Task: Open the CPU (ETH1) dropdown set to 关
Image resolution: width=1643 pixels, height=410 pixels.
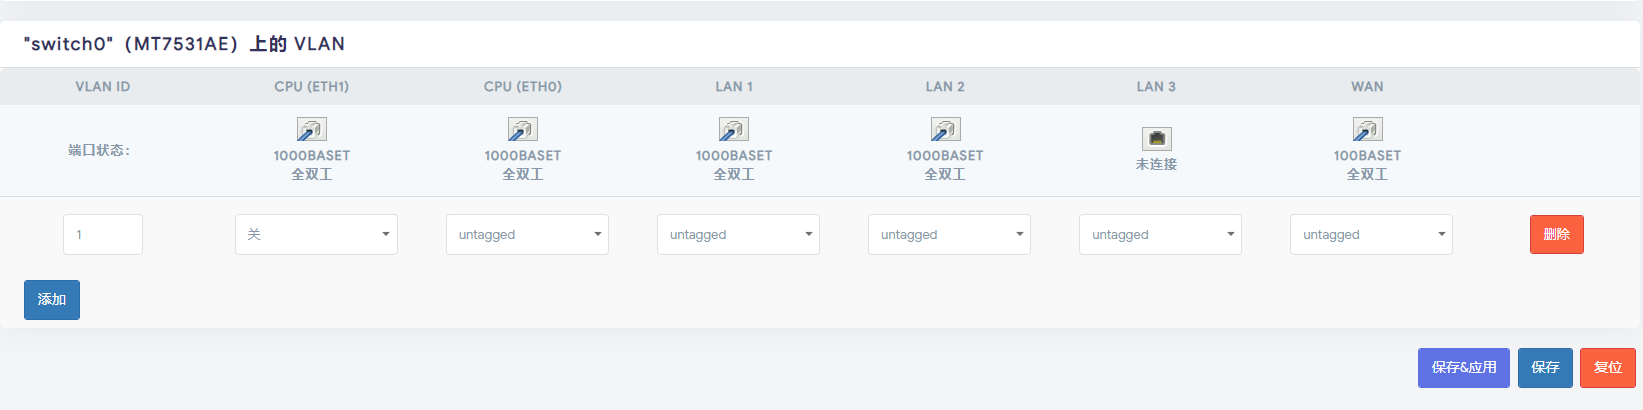Action: (x=316, y=234)
